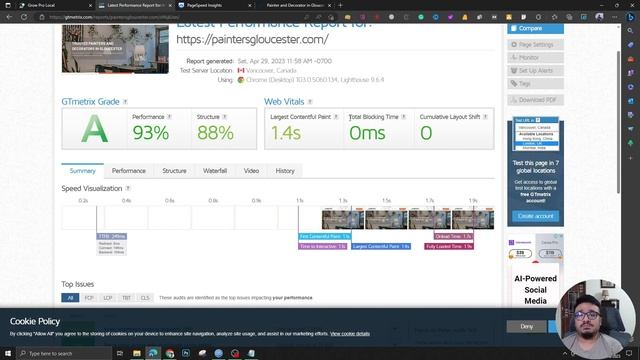Click the Structure score help icon
Viewport: 640px width, 360px height.
tap(224, 117)
